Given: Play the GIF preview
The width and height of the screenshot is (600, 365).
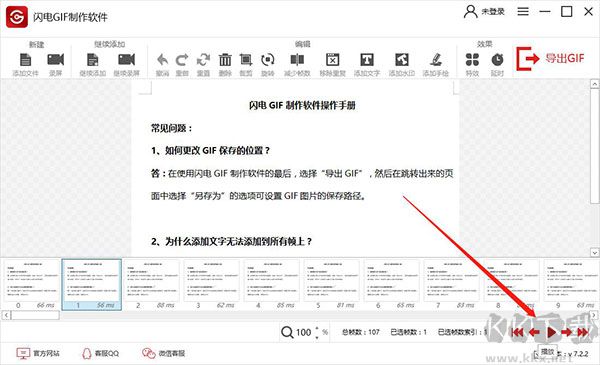Looking at the screenshot, I should 551,332.
